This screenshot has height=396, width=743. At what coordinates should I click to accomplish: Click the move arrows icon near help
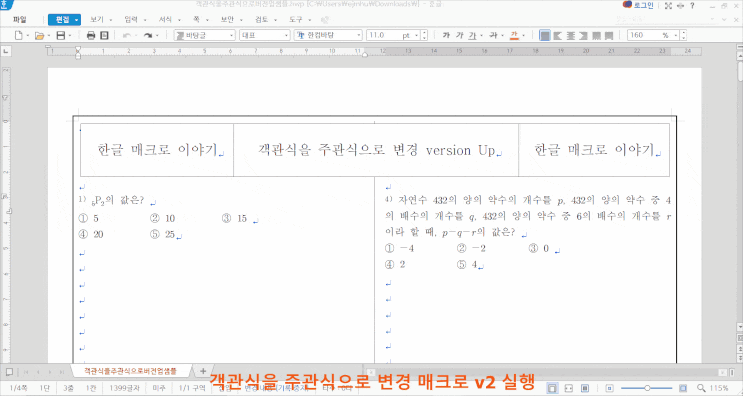(681, 6)
